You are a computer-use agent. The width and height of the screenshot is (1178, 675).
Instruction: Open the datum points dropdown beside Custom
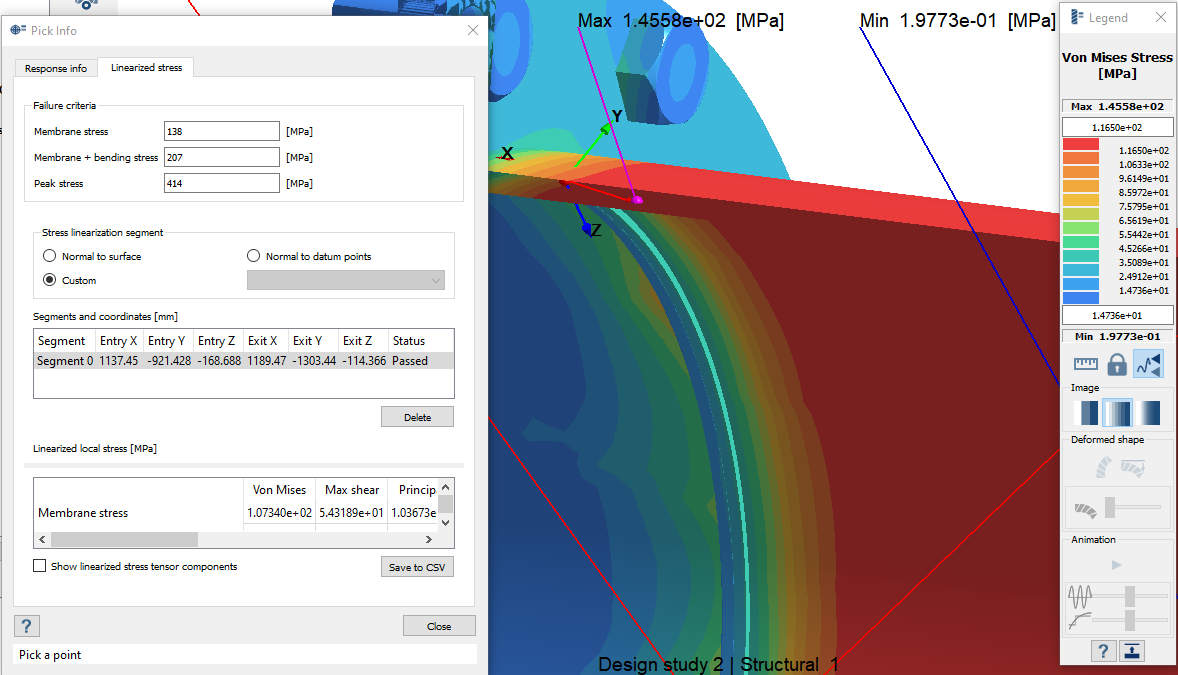coord(345,280)
